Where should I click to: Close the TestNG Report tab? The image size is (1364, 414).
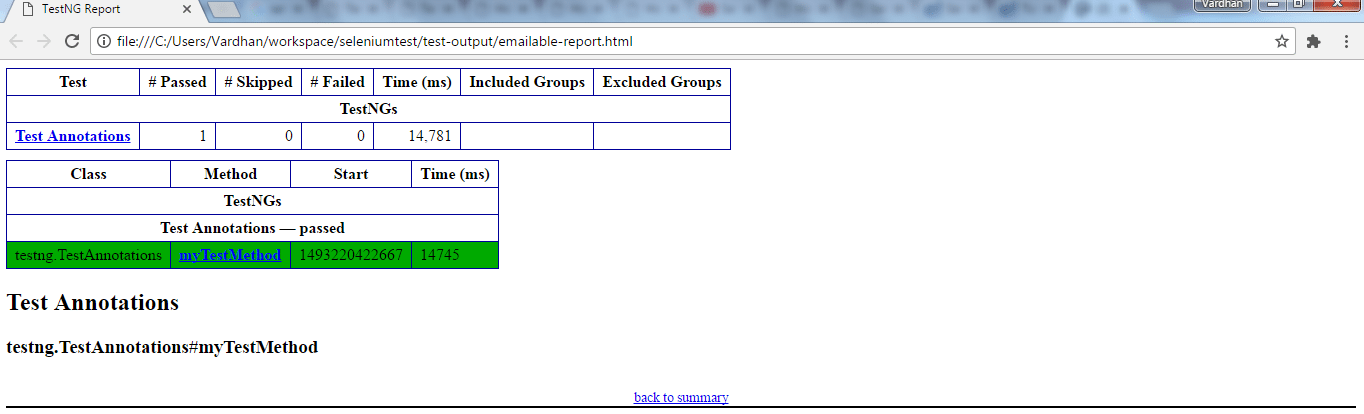click(186, 9)
